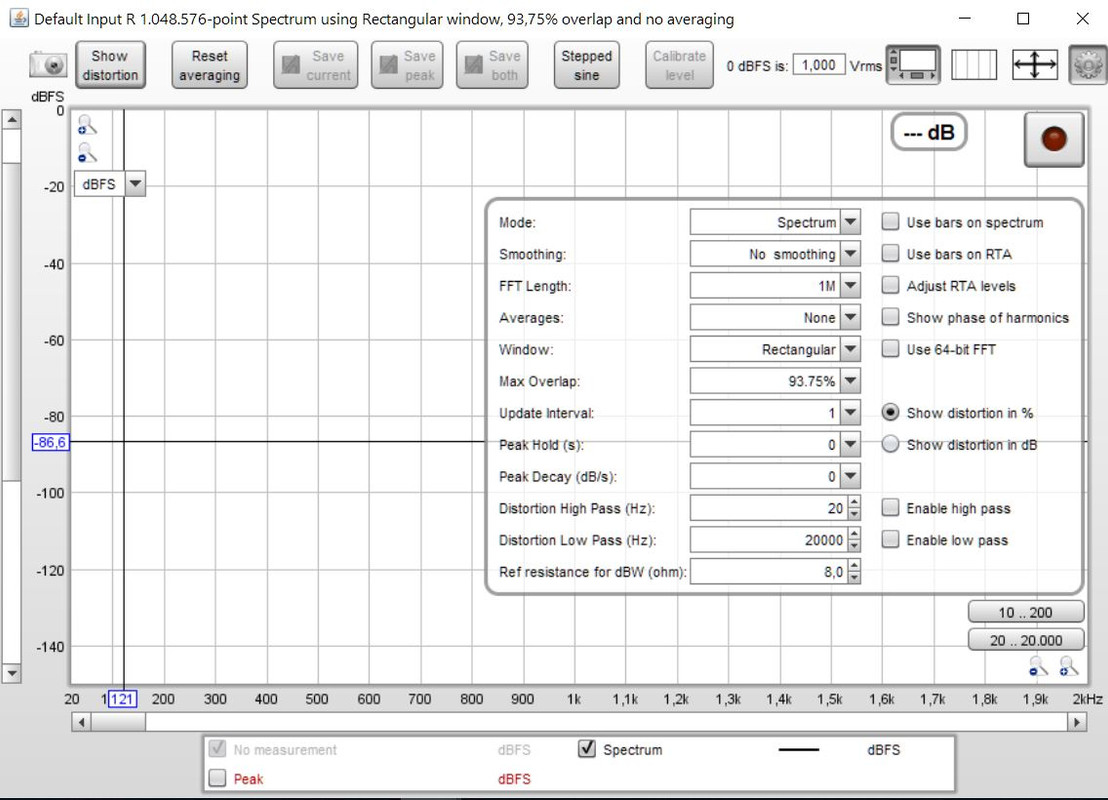Click the Distortion Low Pass value field
The height and width of the screenshot is (800, 1108).
tap(769, 540)
